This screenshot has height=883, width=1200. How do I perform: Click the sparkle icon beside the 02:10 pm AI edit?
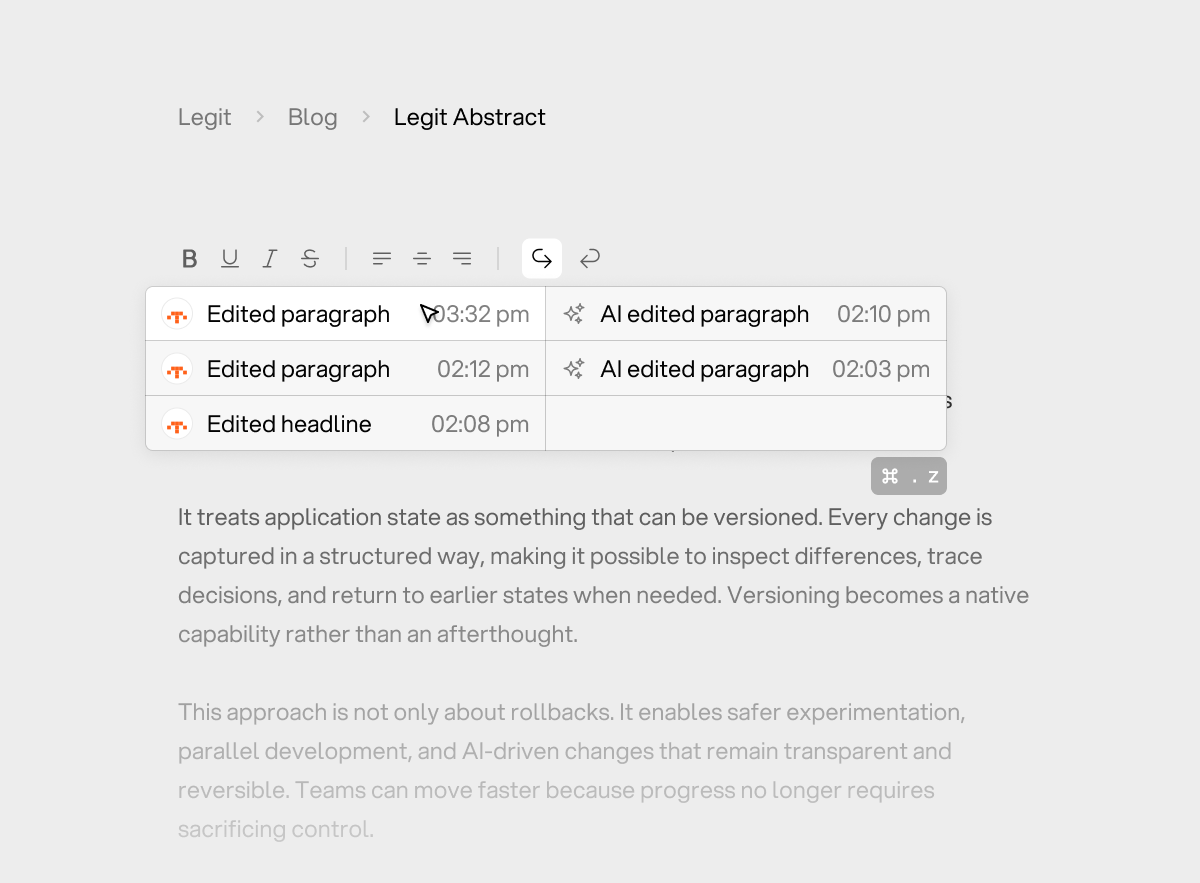point(573,314)
